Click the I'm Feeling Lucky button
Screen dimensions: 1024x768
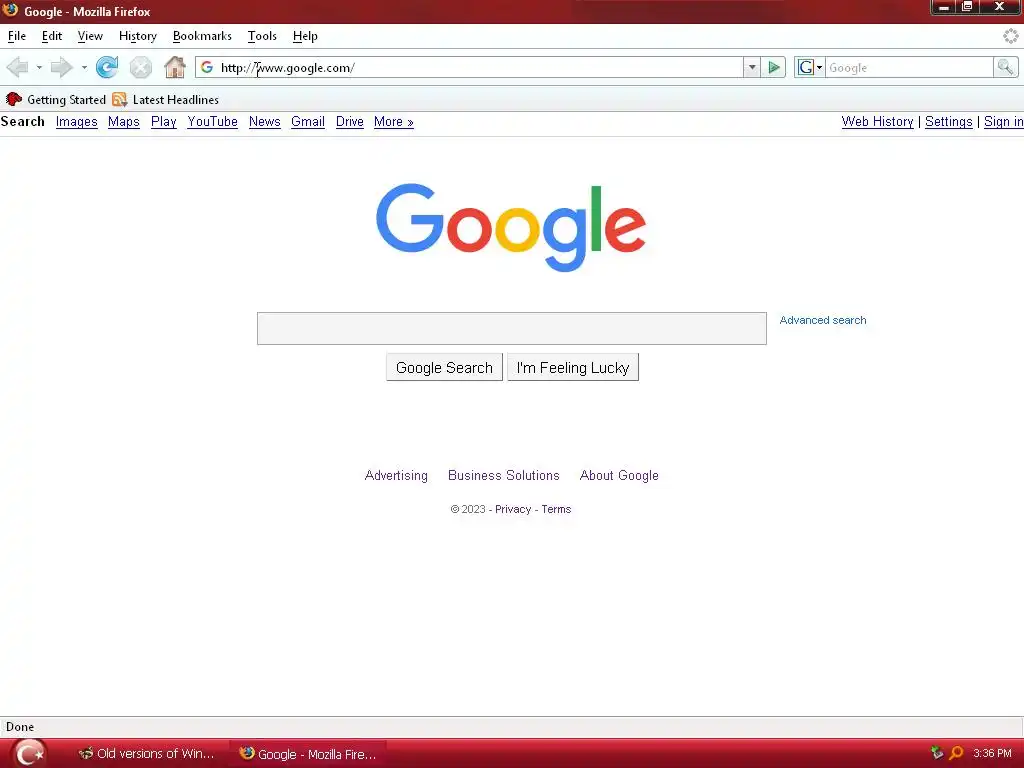click(x=573, y=367)
